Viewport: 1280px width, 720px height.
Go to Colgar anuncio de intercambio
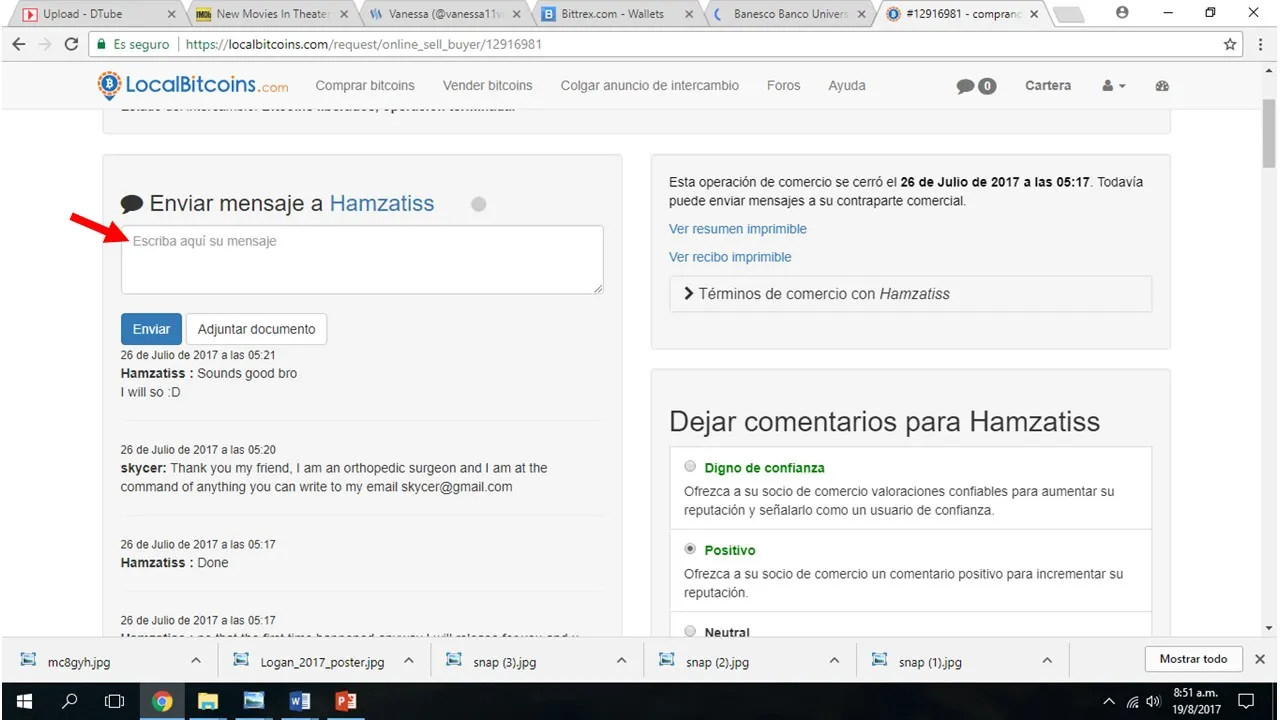[650, 86]
